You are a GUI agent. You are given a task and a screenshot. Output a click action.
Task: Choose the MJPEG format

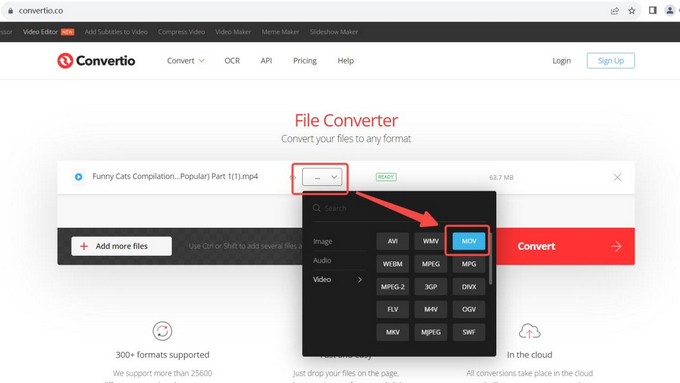(x=431, y=332)
